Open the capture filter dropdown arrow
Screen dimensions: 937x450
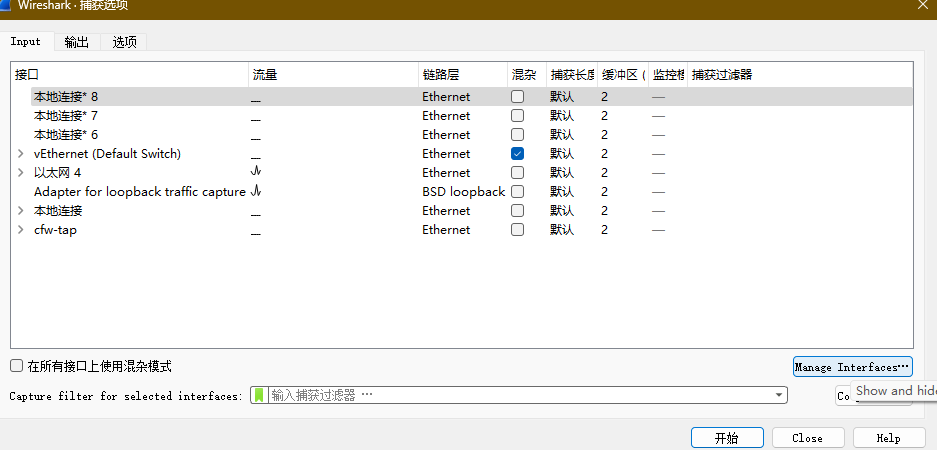(779, 395)
